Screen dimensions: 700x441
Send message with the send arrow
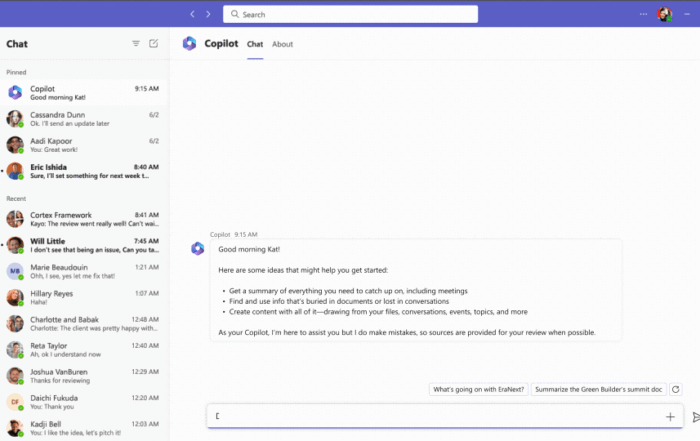[x=696, y=417]
